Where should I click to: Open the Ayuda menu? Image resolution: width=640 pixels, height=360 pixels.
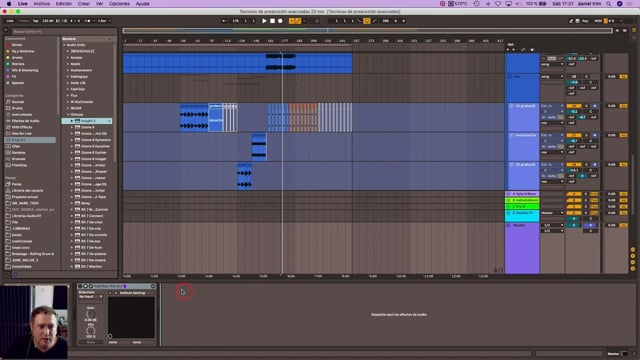pos(142,4)
